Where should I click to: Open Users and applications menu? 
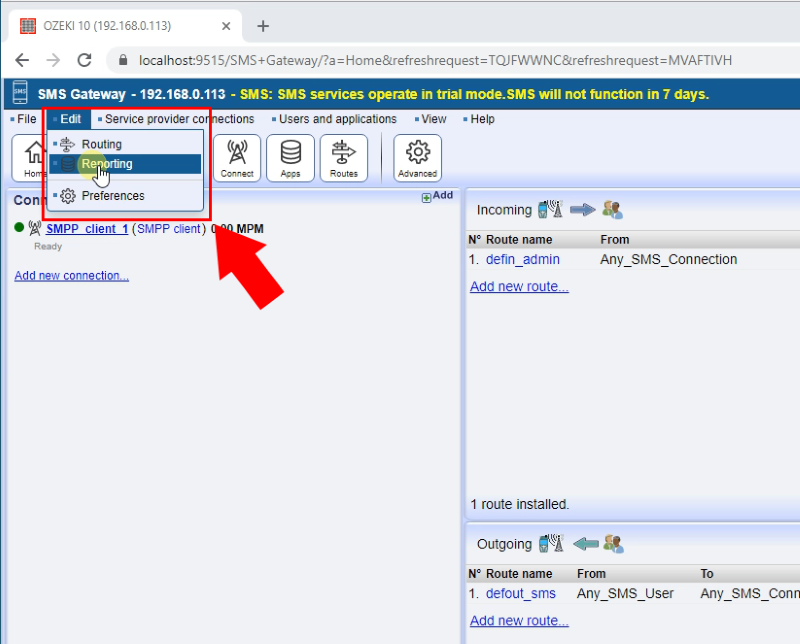[x=334, y=119]
